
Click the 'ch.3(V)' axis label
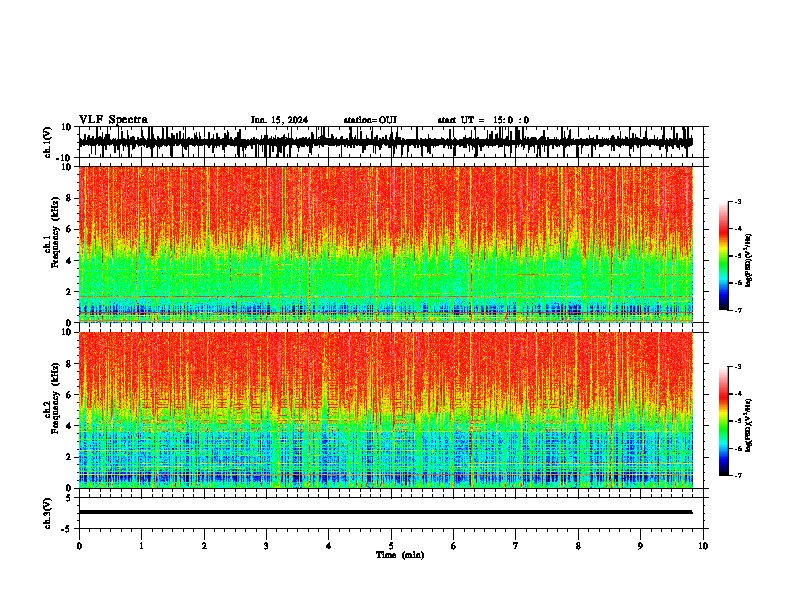(x=48, y=514)
